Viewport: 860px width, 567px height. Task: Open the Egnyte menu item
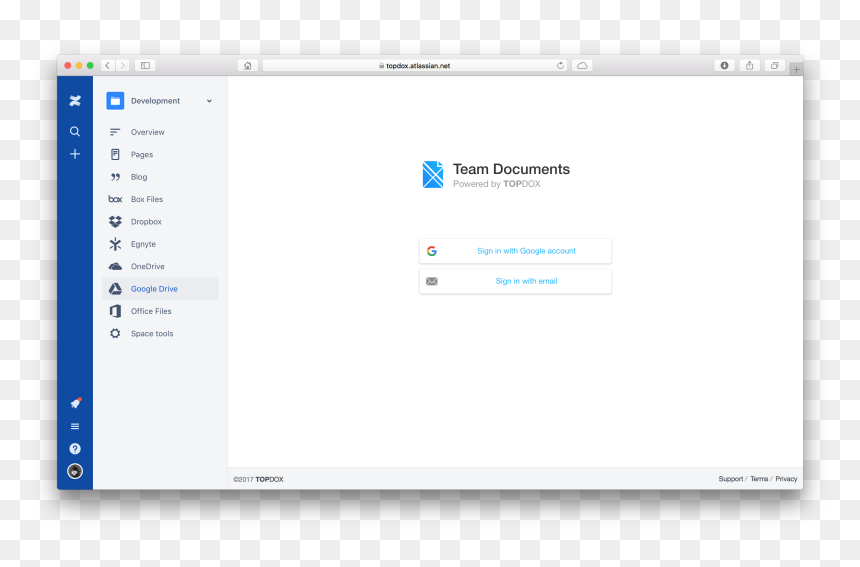tap(160, 244)
